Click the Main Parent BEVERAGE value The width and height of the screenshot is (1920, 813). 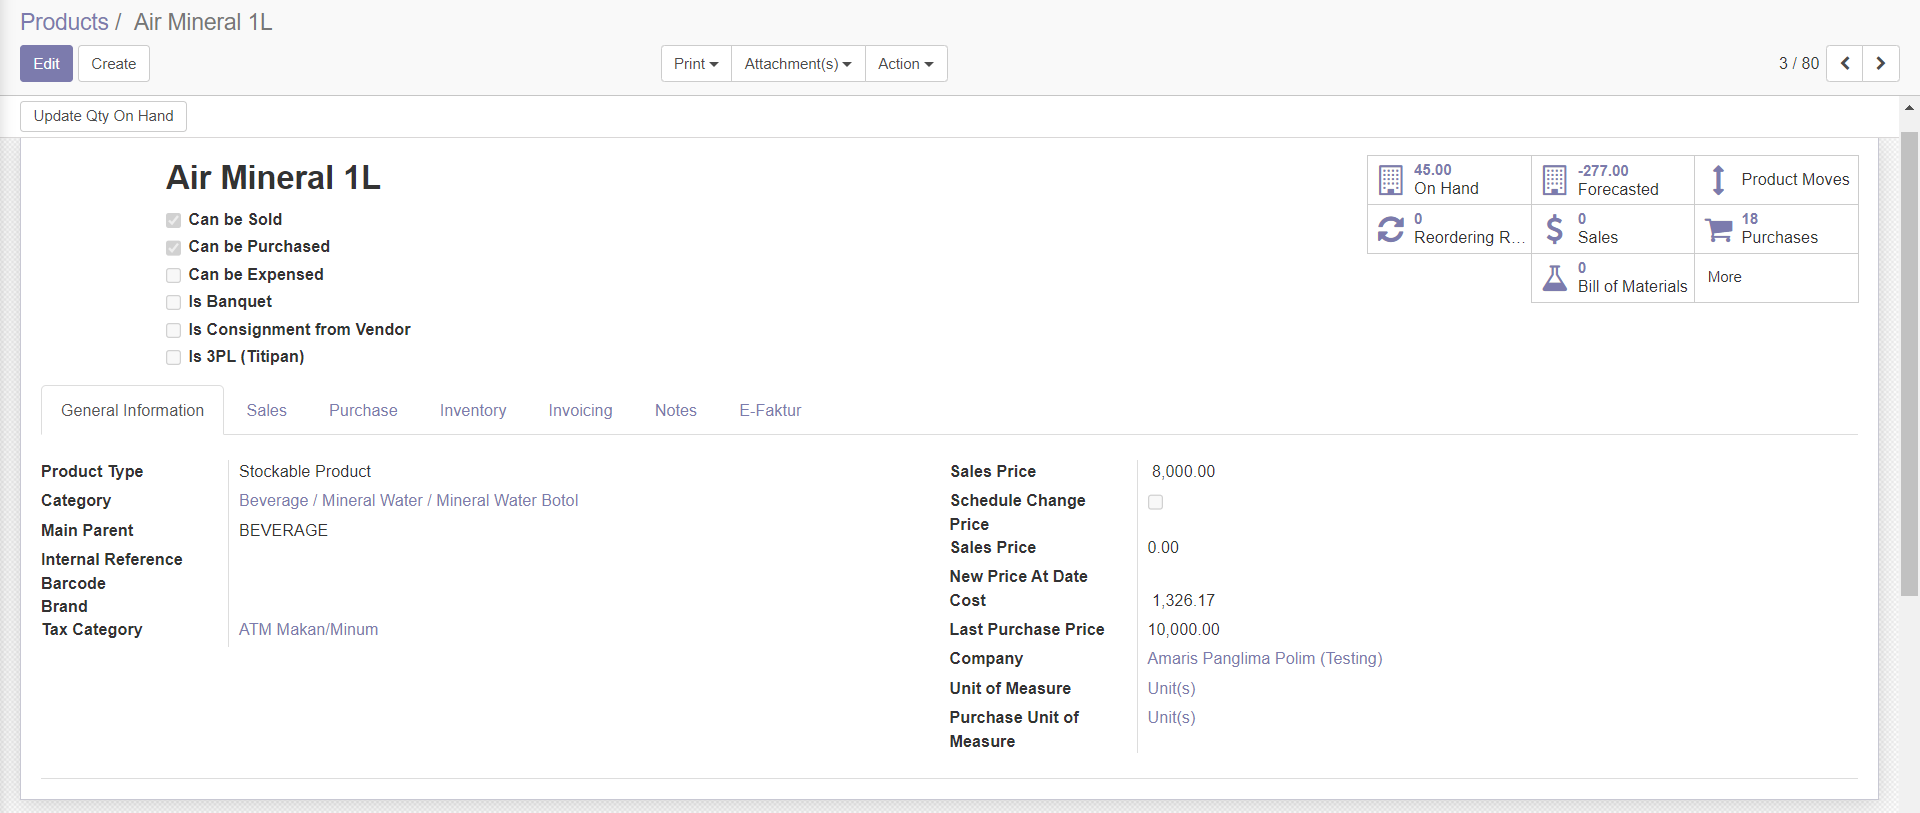pyautogui.click(x=283, y=530)
